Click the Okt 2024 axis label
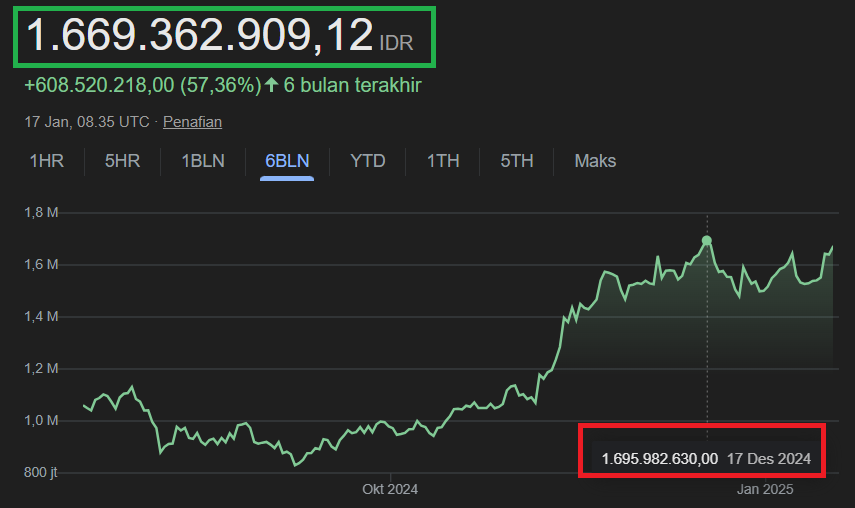 coord(390,489)
